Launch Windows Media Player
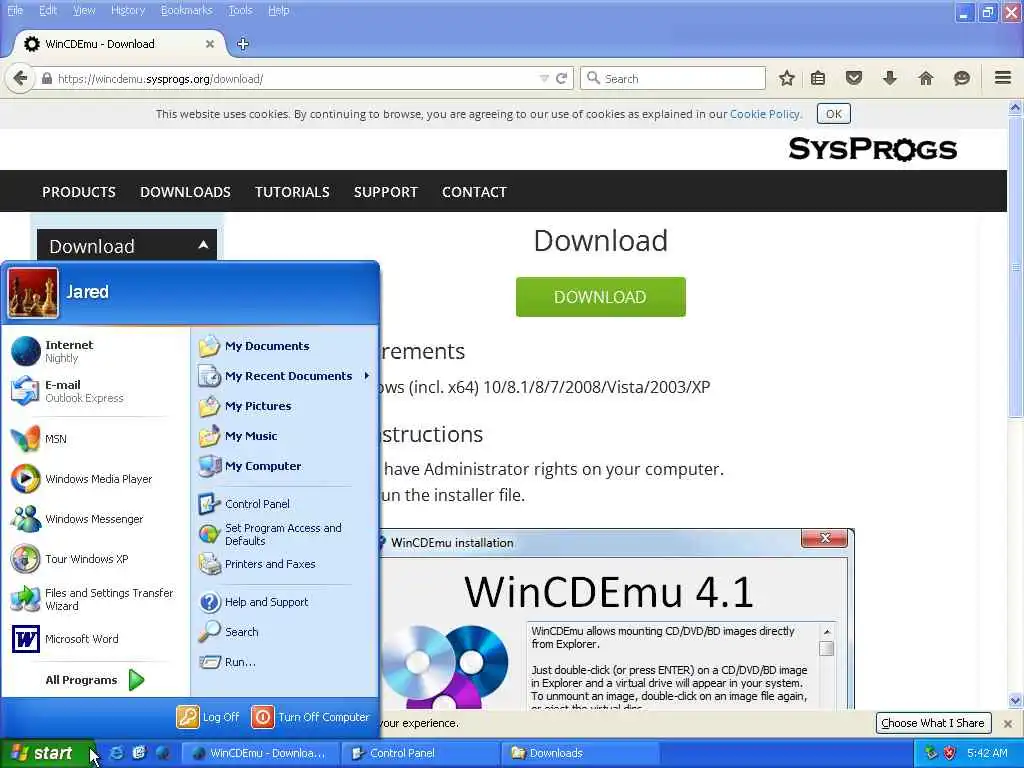This screenshot has height=768, width=1024. pos(95,479)
